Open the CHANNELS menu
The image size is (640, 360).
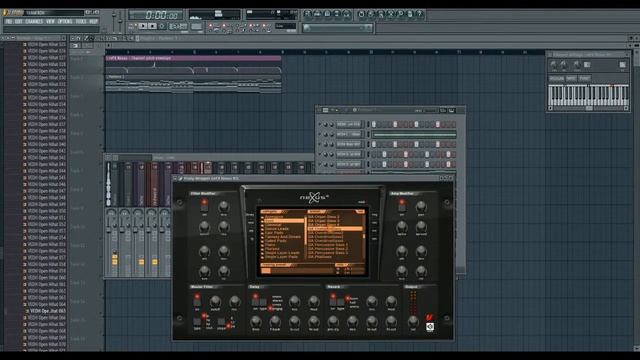point(34,22)
